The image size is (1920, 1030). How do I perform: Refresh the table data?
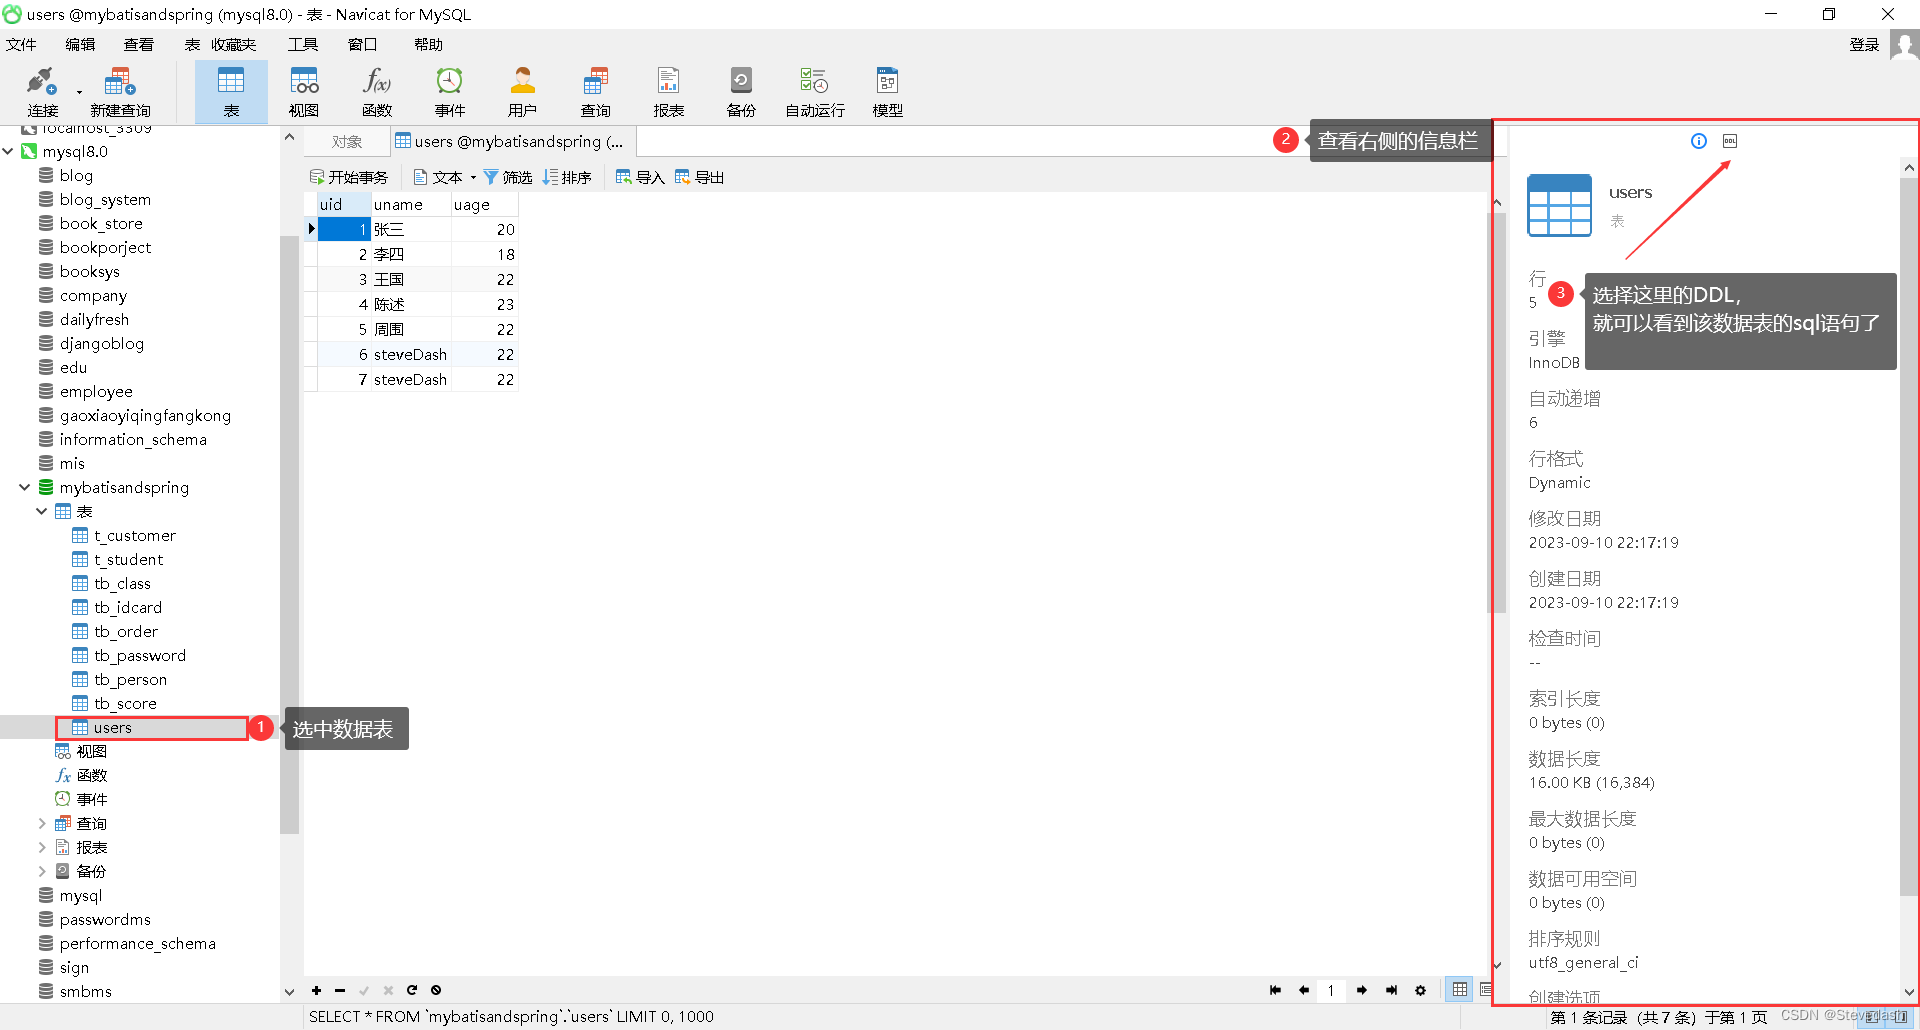coord(412,990)
